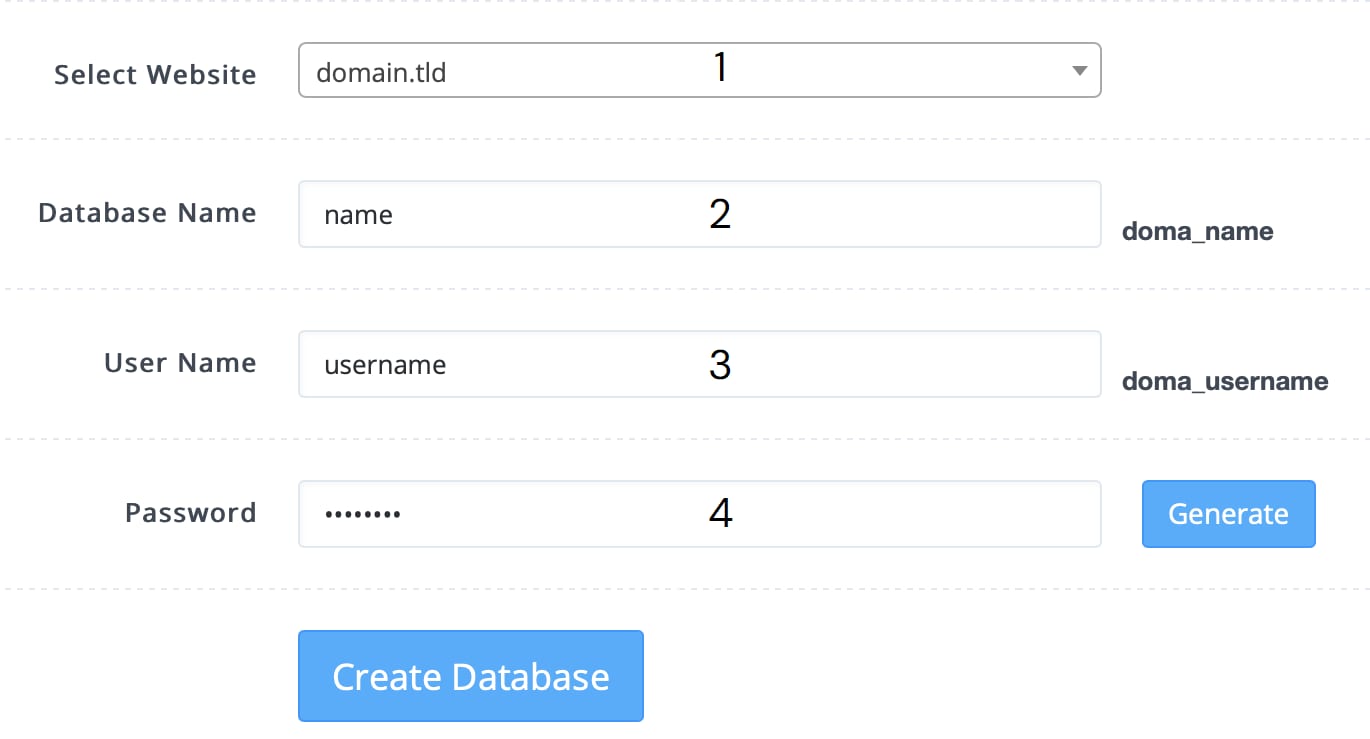The image size is (1370, 739).
Task: Click the Select Website label
Action: pos(155,75)
